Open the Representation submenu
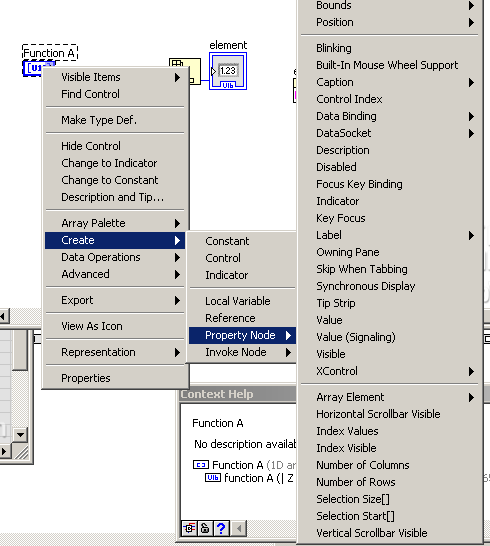Image resolution: width=490 pixels, height=546 pixels. click(115, 352)
